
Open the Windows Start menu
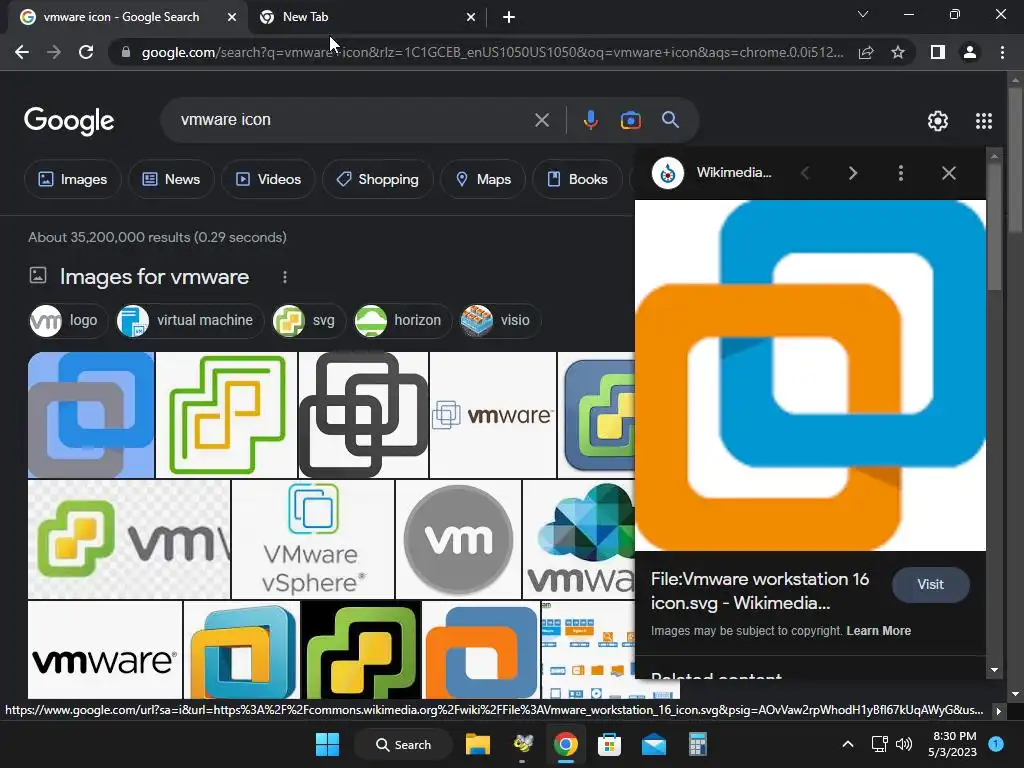(327, 744)
